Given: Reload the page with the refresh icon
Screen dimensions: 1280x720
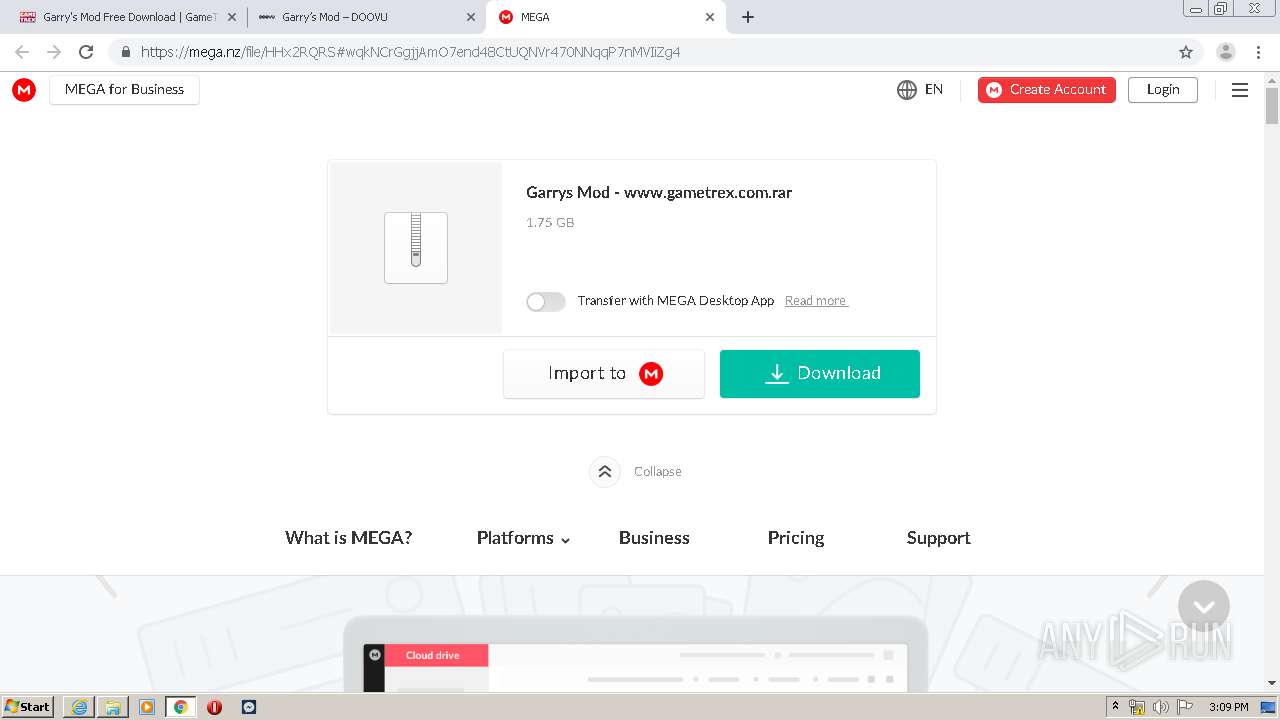Looking at the screenshot, I should (x=86, y=52).
